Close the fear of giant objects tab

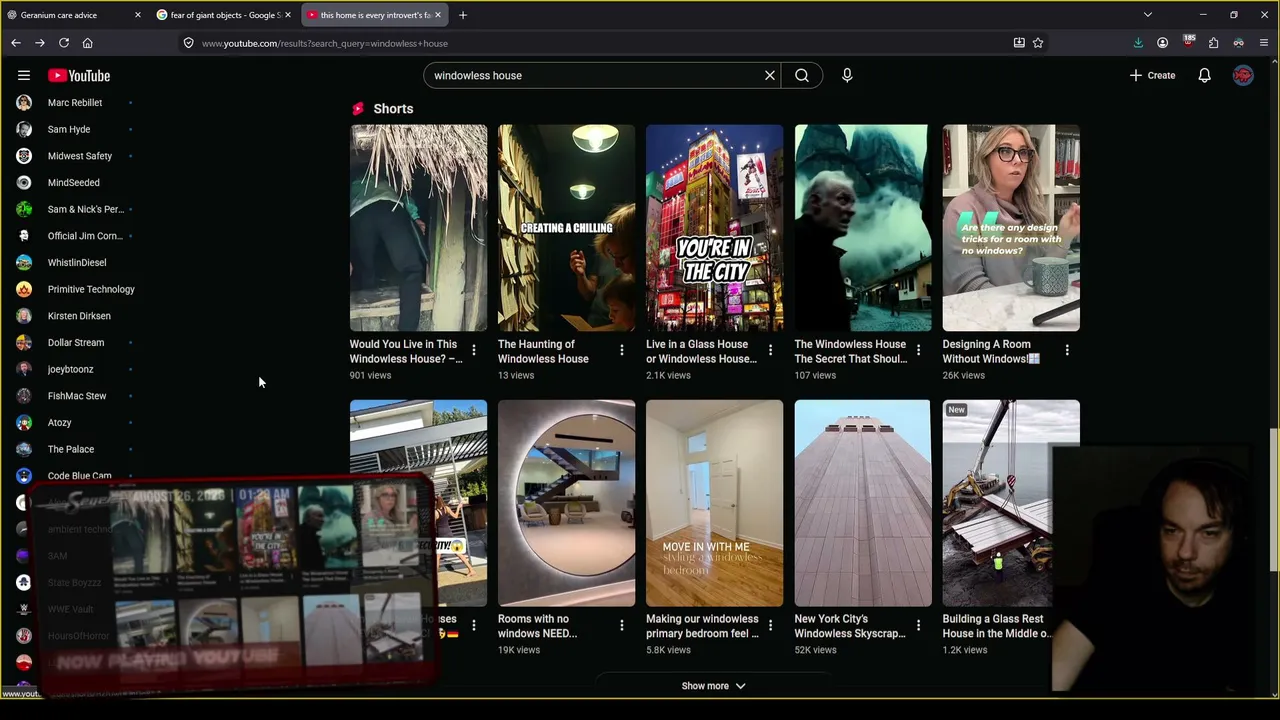288,15
